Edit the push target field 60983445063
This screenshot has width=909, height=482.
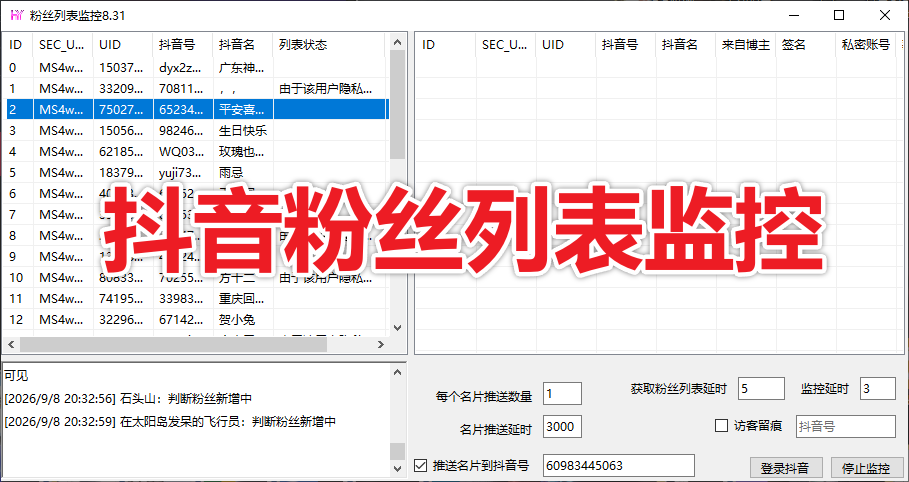[x=619, y=465]
